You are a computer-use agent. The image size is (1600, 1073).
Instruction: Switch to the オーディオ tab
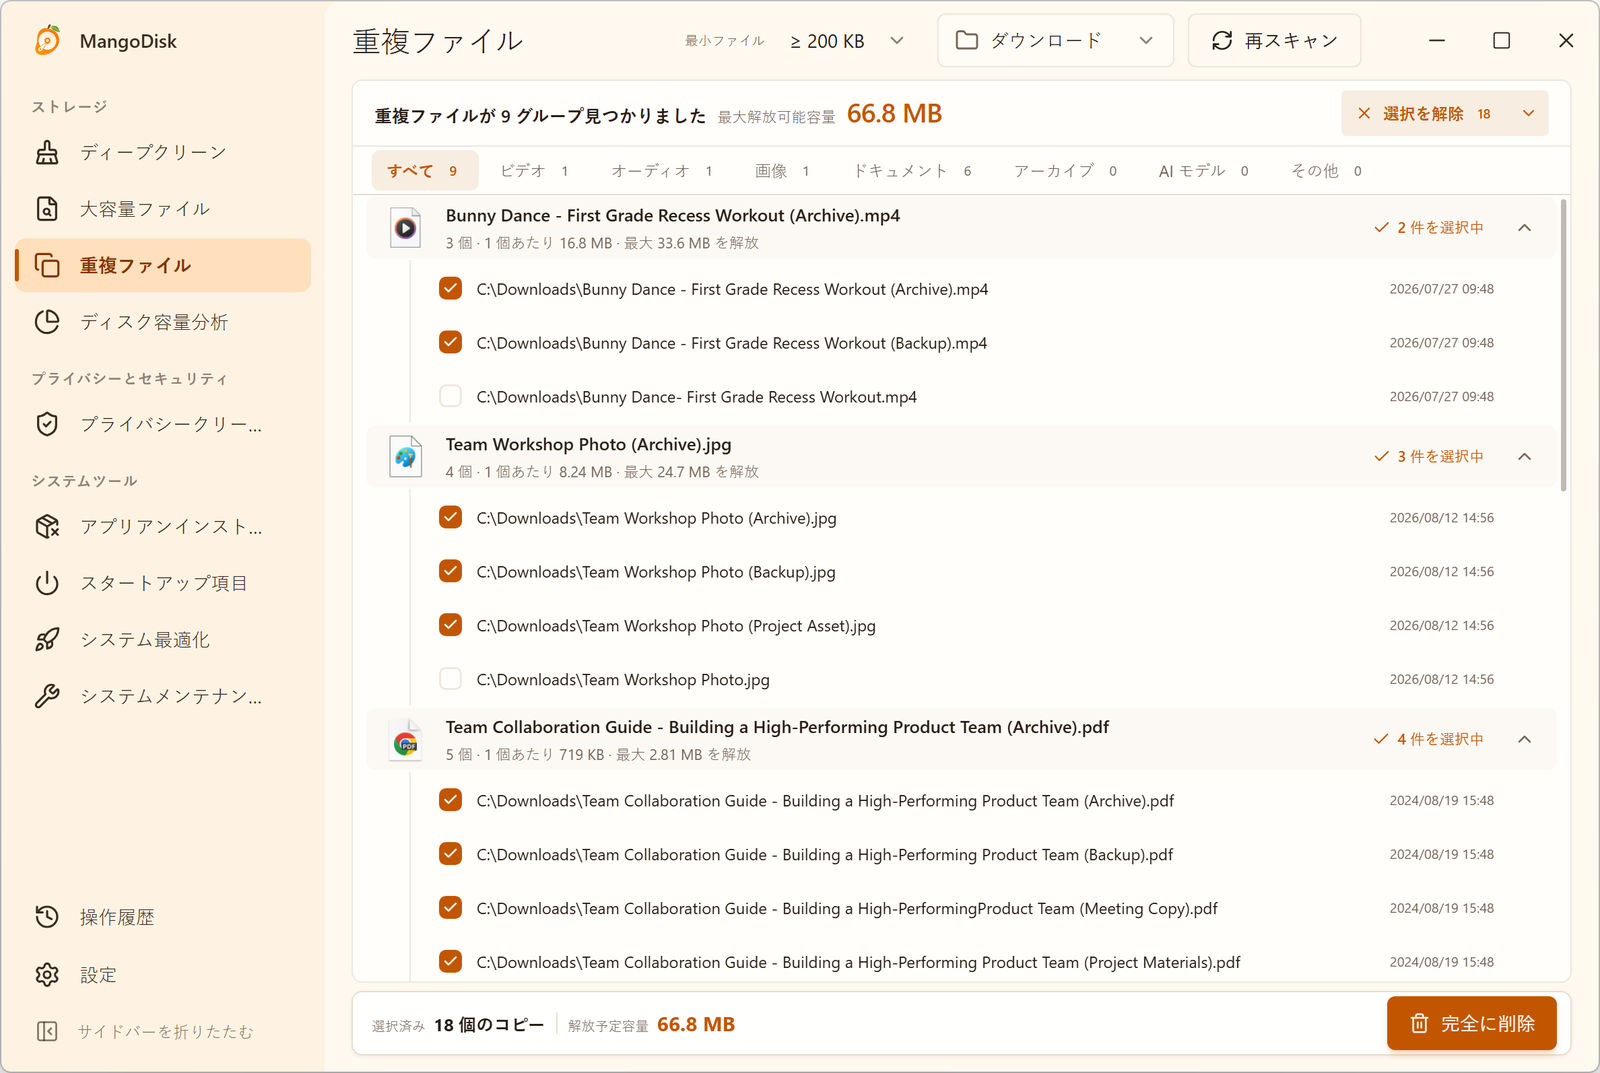coord(662,171)
